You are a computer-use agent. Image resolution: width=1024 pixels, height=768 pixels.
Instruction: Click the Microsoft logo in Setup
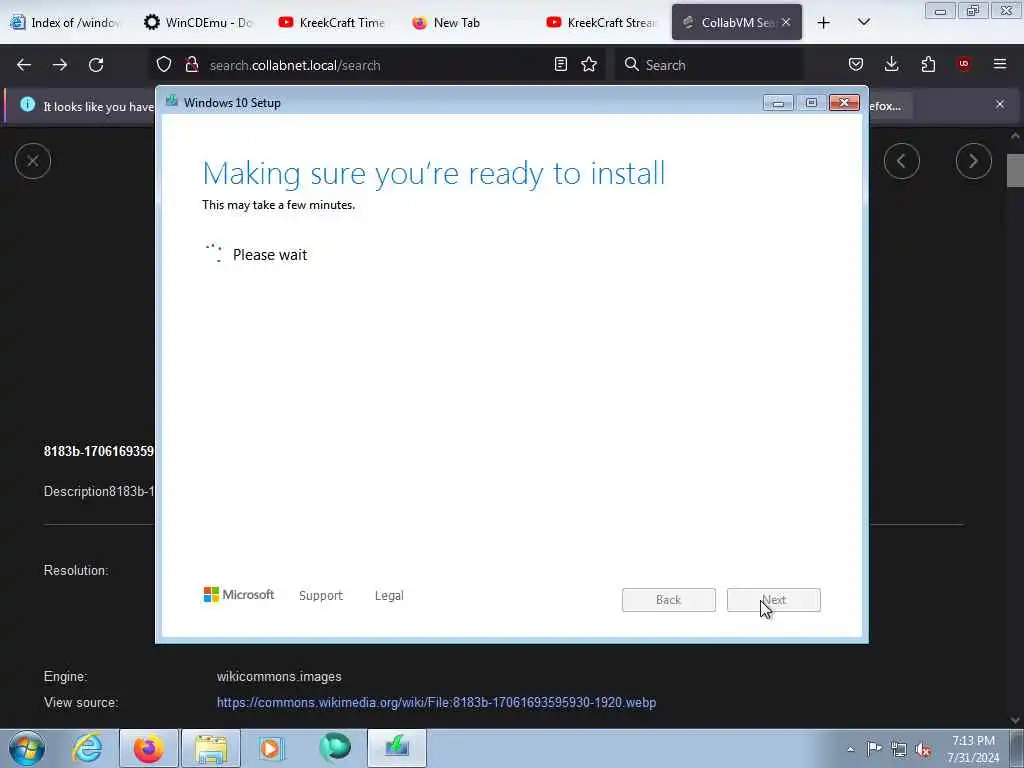pyautogui.click(x=239, y=594)
